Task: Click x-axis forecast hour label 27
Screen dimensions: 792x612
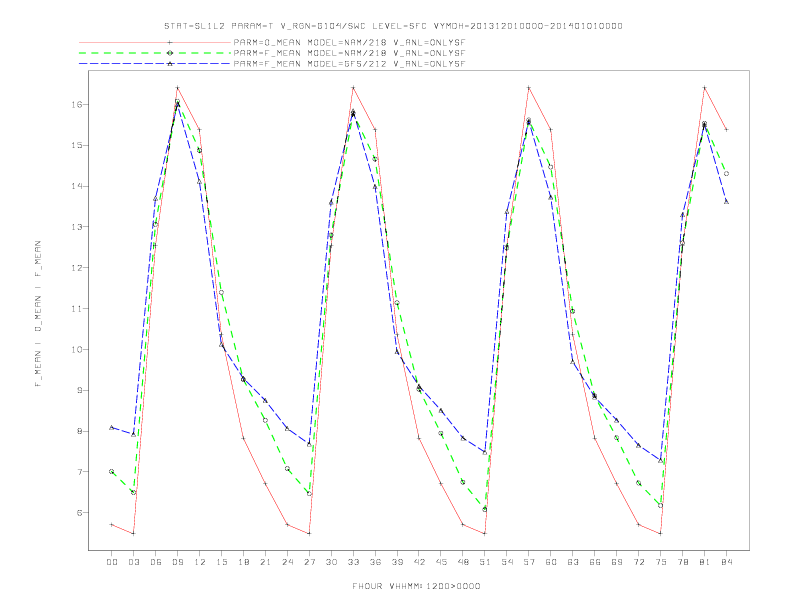Action: (x=309, y=562)
